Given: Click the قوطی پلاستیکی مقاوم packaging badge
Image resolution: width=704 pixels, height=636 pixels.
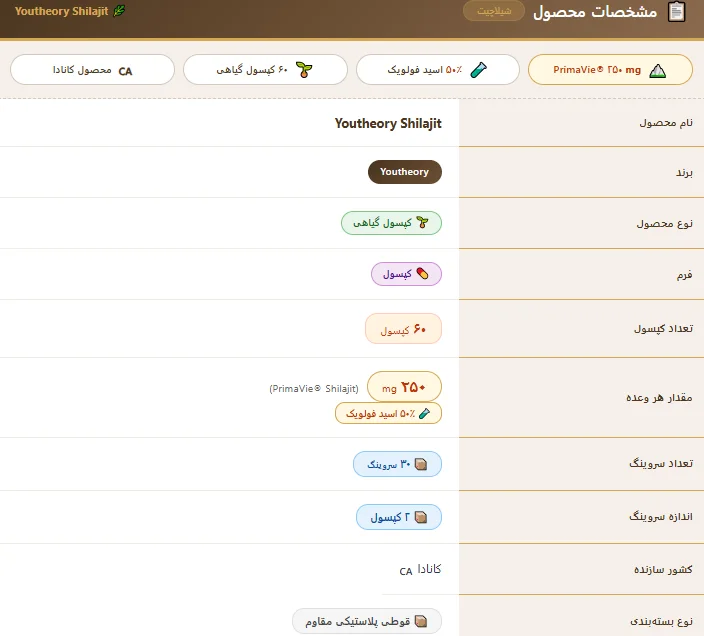Looking at the screenshot, I should [367, 621].
